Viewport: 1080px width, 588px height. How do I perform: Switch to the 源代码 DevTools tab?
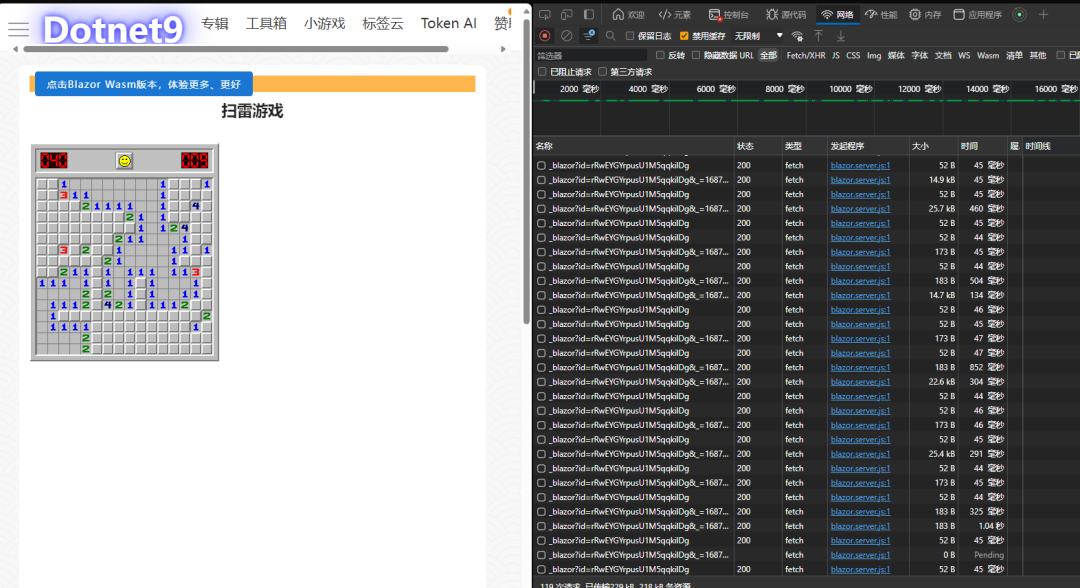point(786,14)
